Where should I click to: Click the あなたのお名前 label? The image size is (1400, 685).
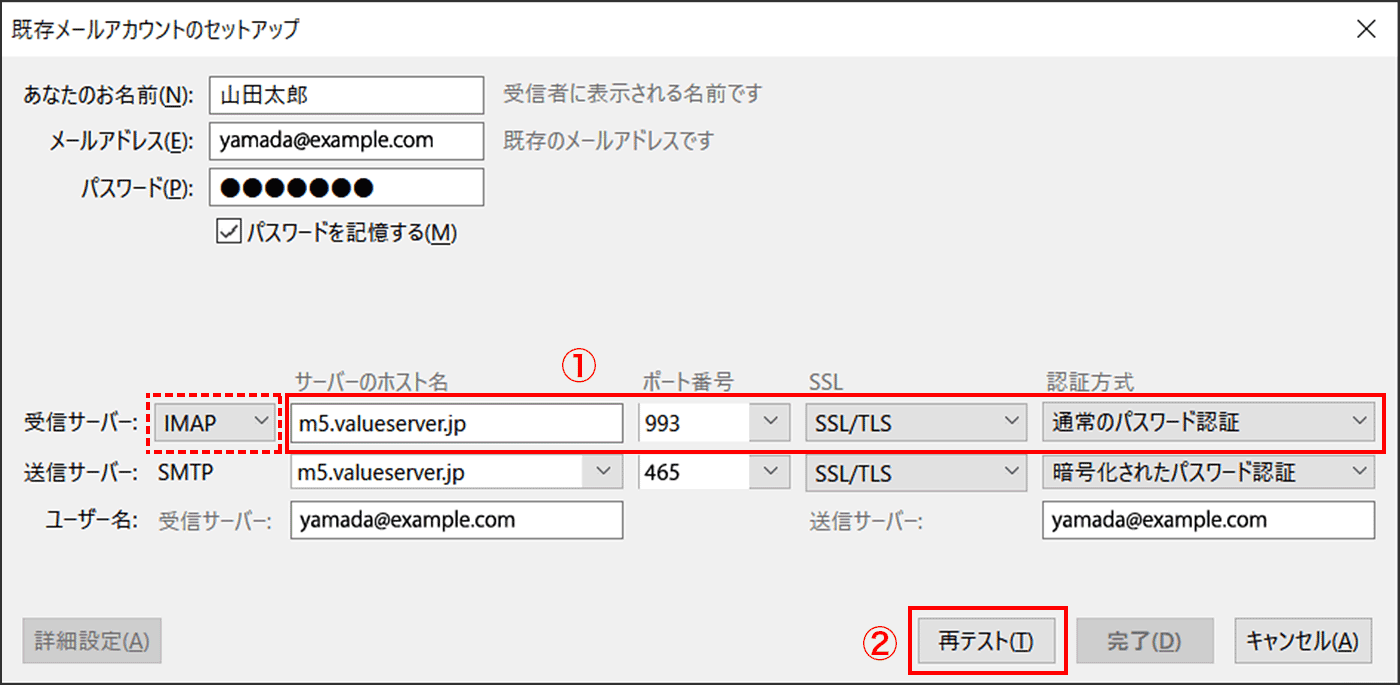click(x=107, y=96)
